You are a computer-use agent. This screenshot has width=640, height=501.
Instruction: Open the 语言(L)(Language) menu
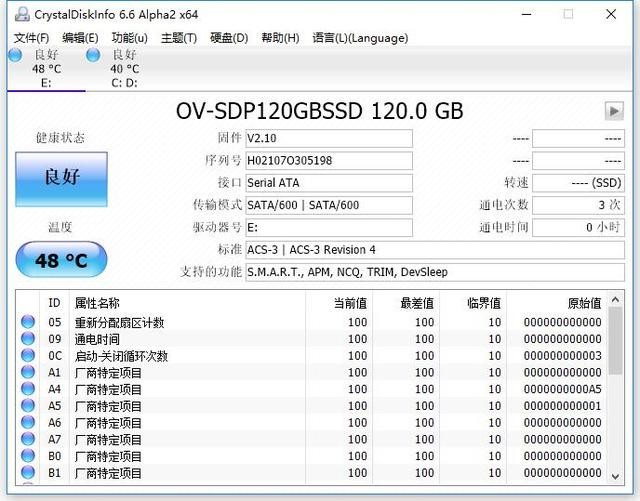pos(360,38)
